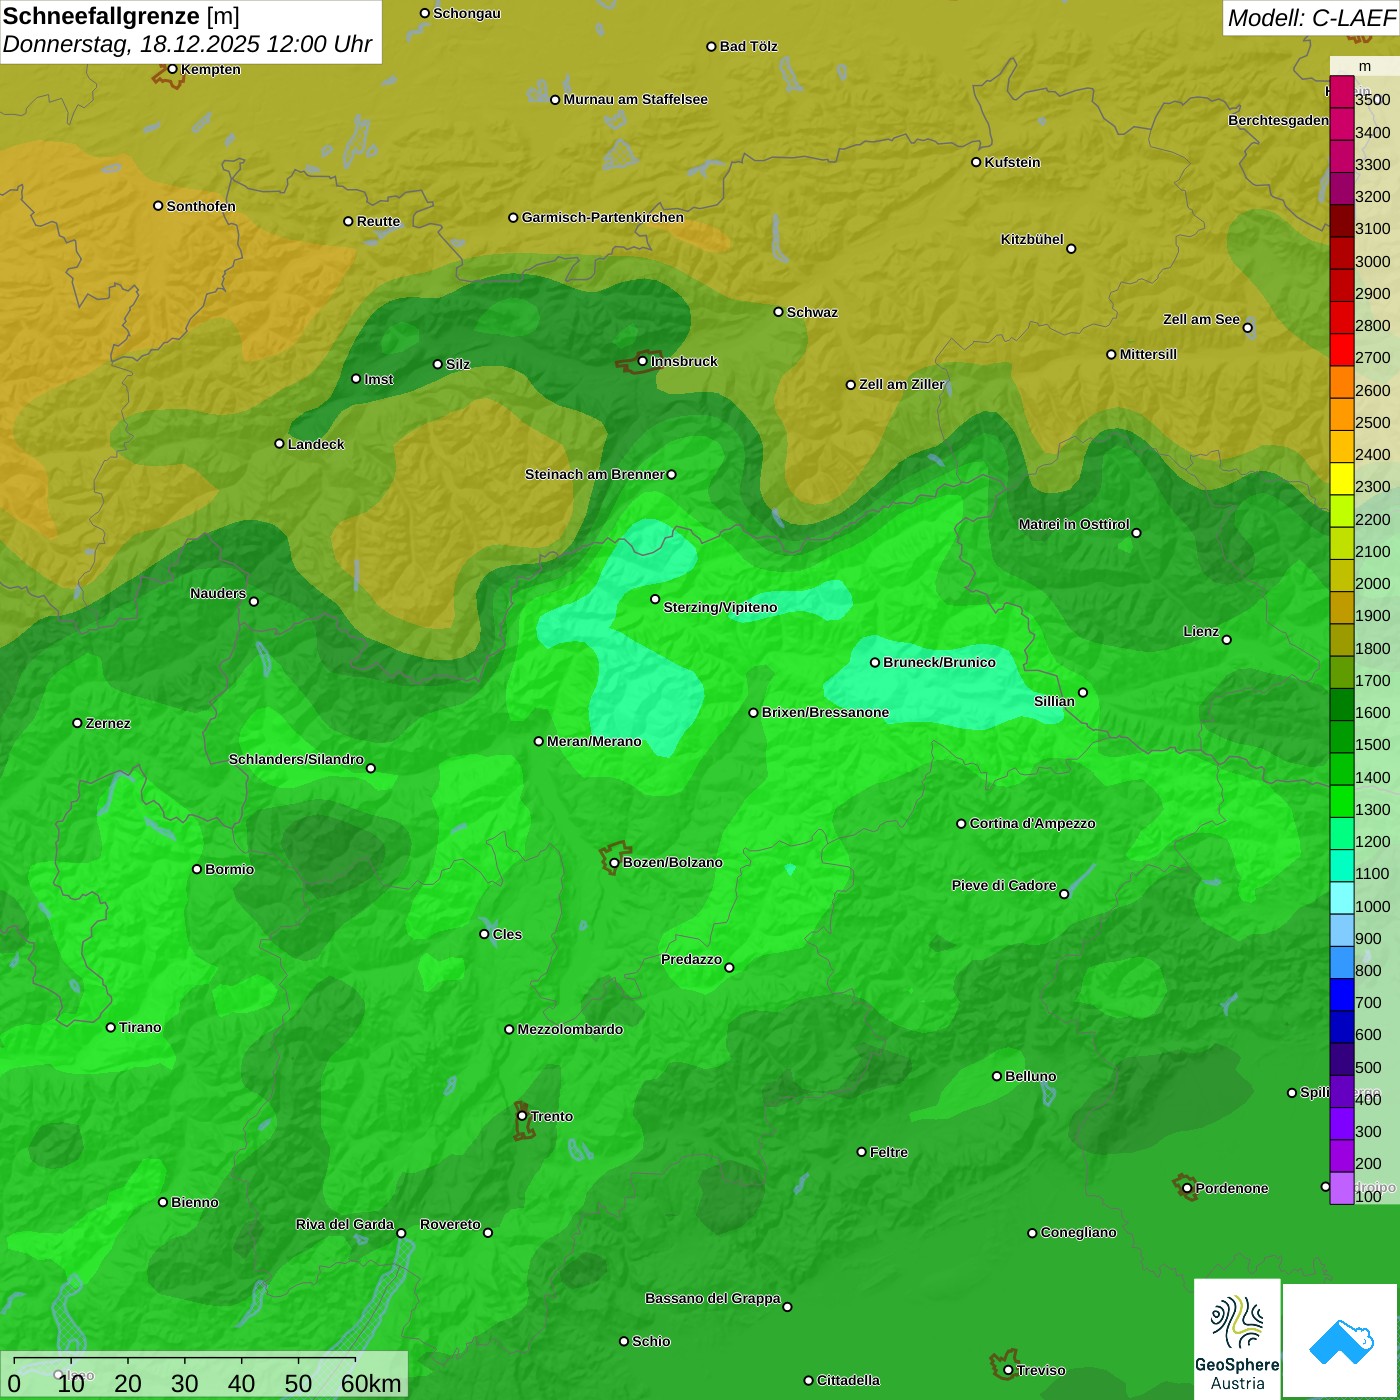Select the Nauders marker dot

coord(254,601)
